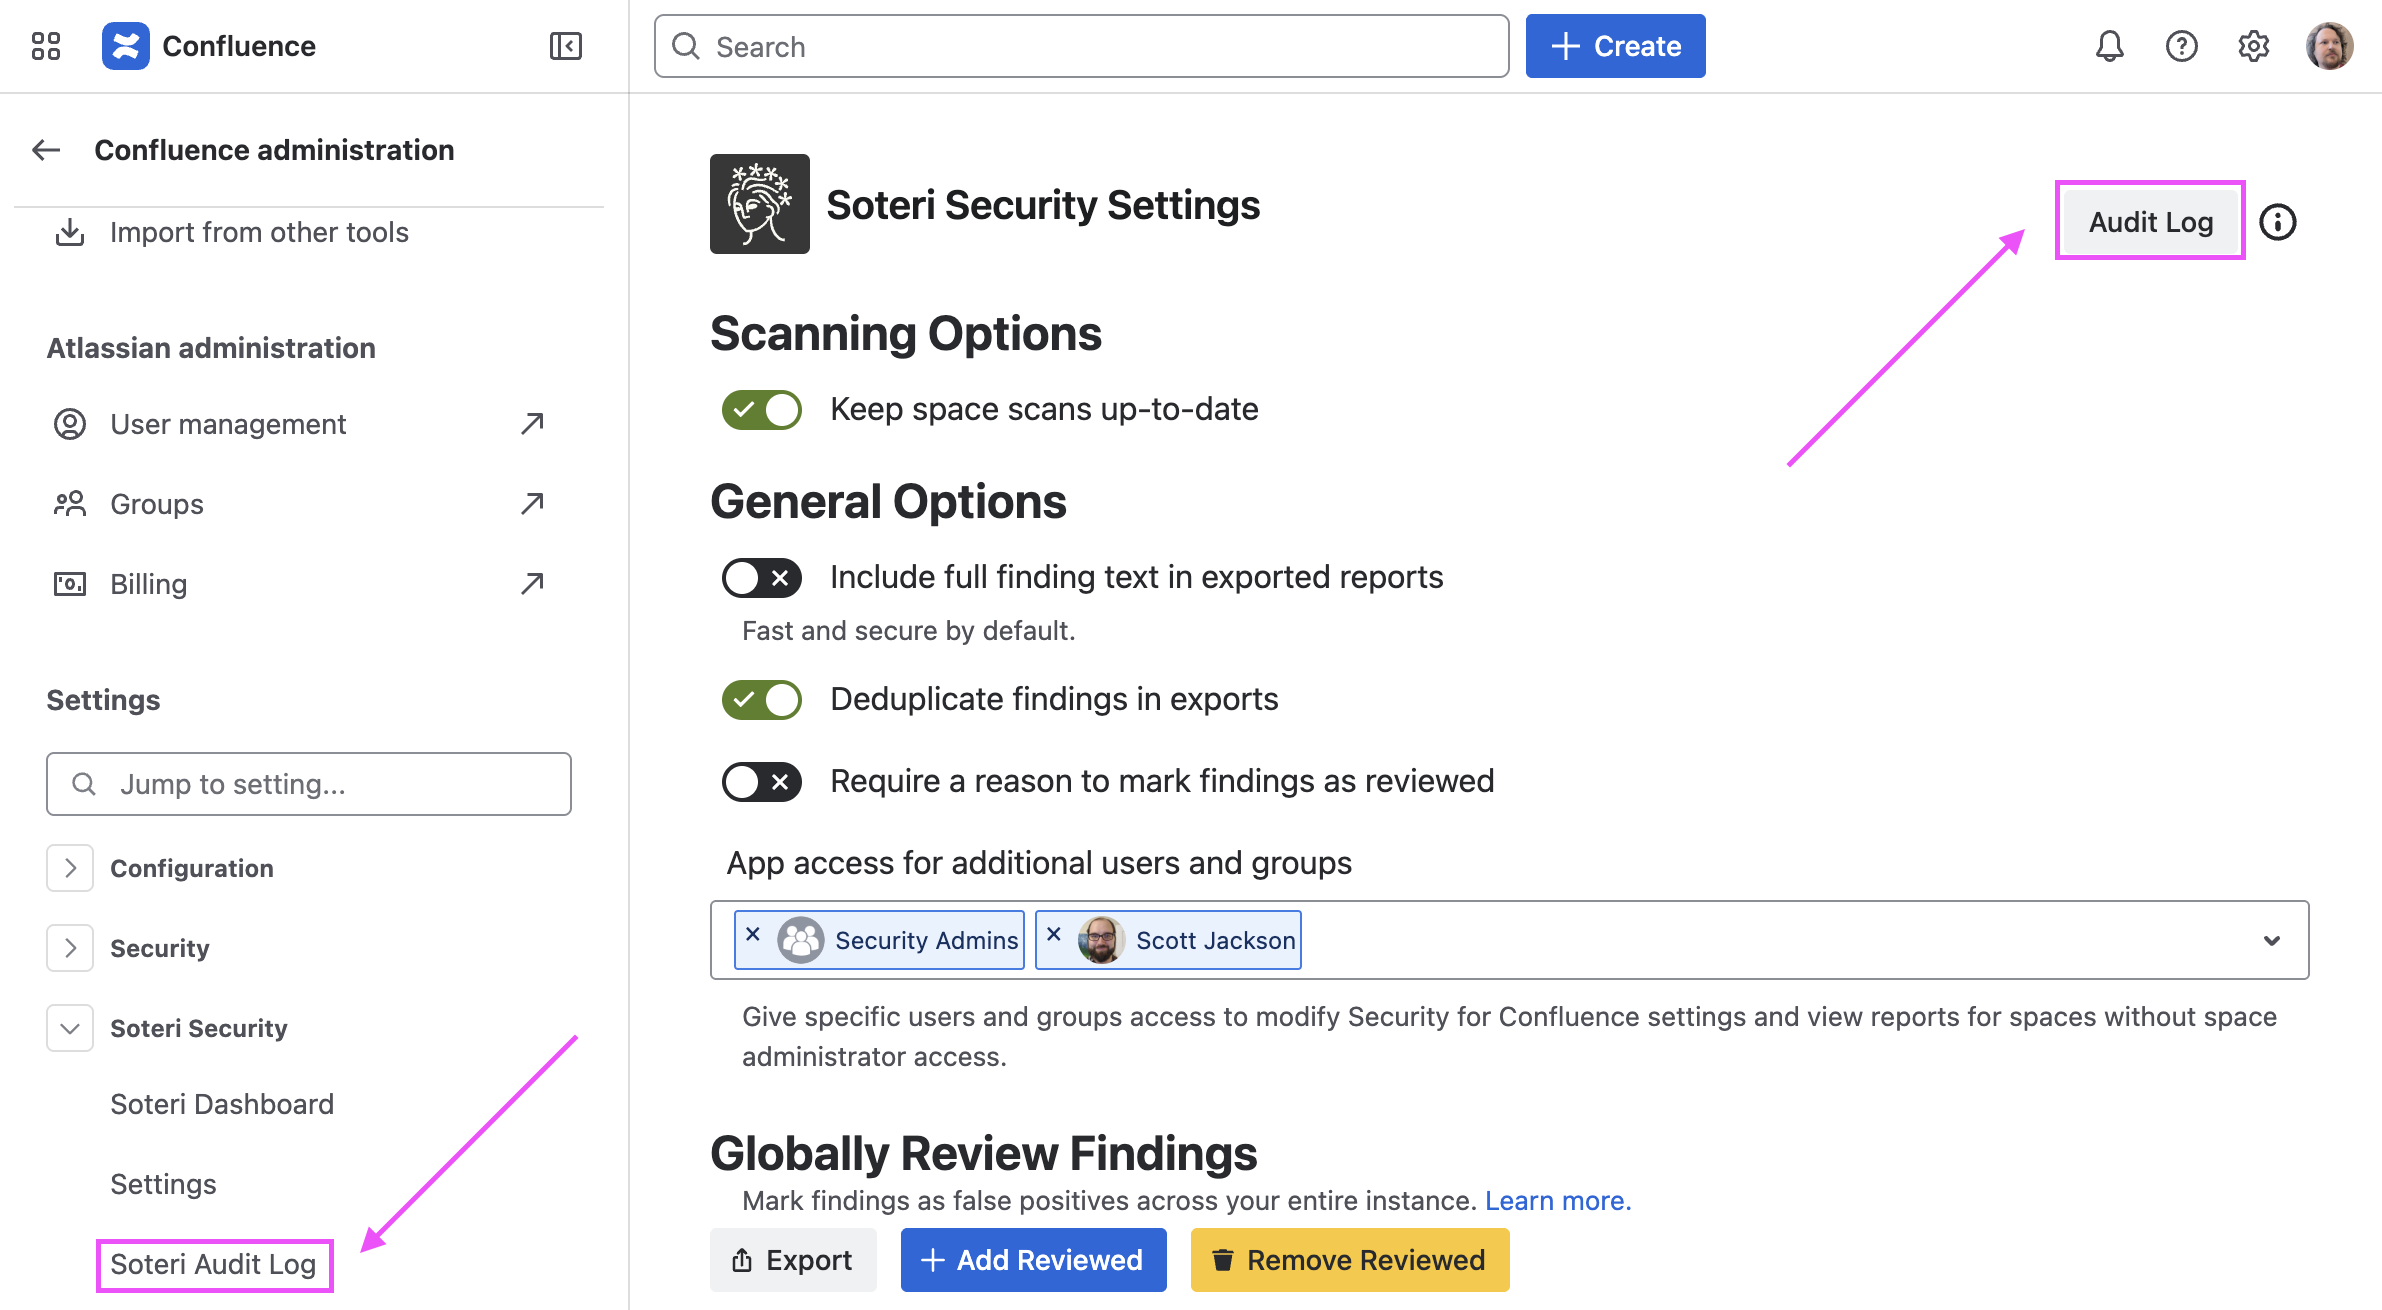Disable Keep space scans up-to-date
Screen dimensions: 2382x1310
(x=762, y=410)
